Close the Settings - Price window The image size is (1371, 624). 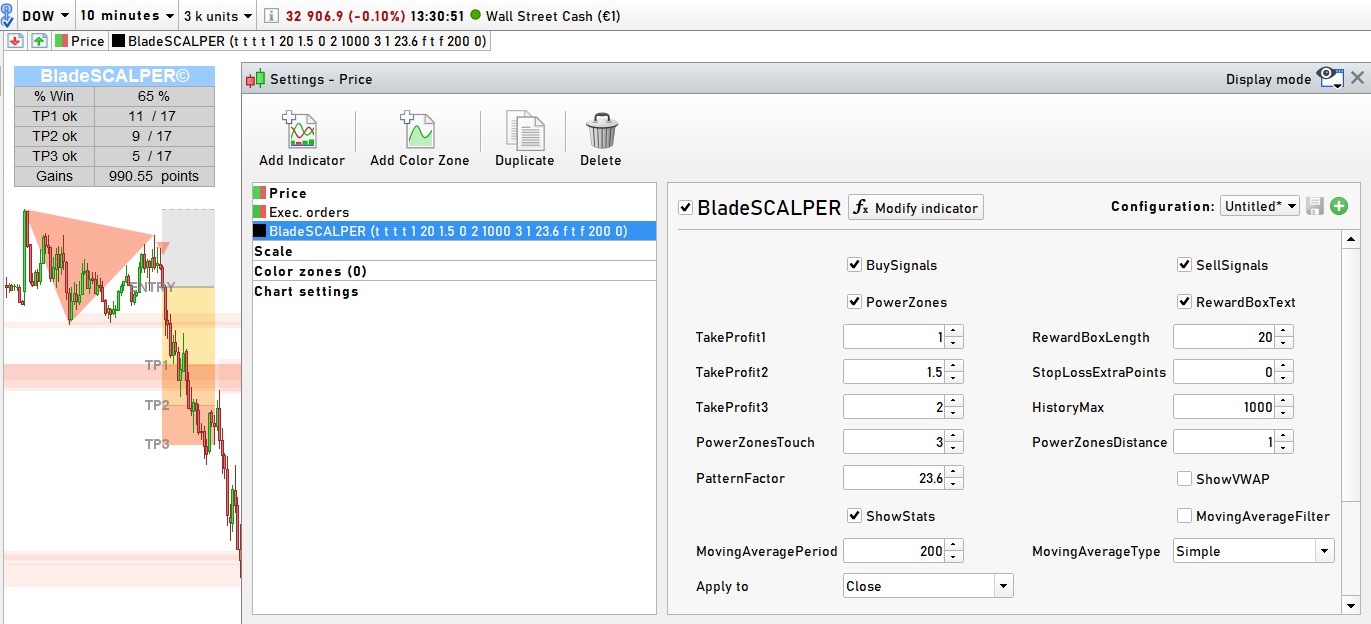tap(1357, 78)
